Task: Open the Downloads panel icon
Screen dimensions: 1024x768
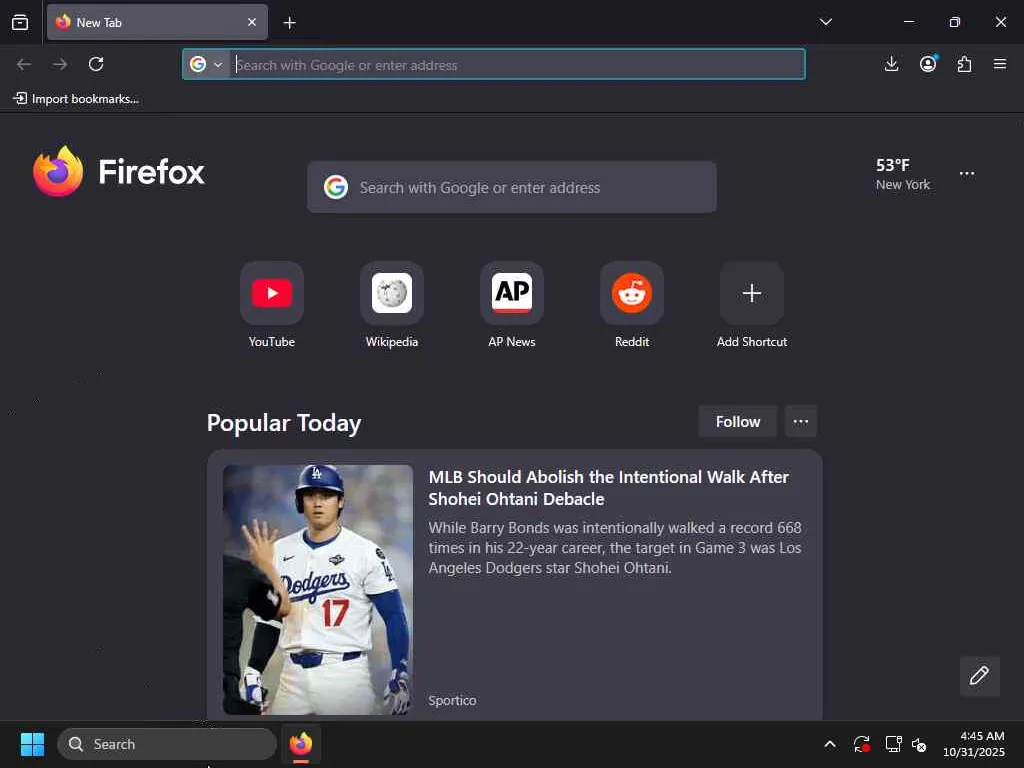Action: point(891,64)
